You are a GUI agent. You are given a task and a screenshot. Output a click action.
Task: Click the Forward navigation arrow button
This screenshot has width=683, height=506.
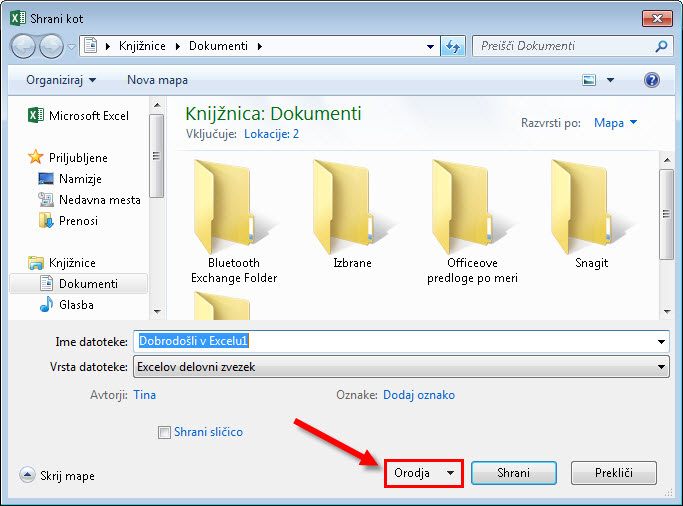(51, 46)
